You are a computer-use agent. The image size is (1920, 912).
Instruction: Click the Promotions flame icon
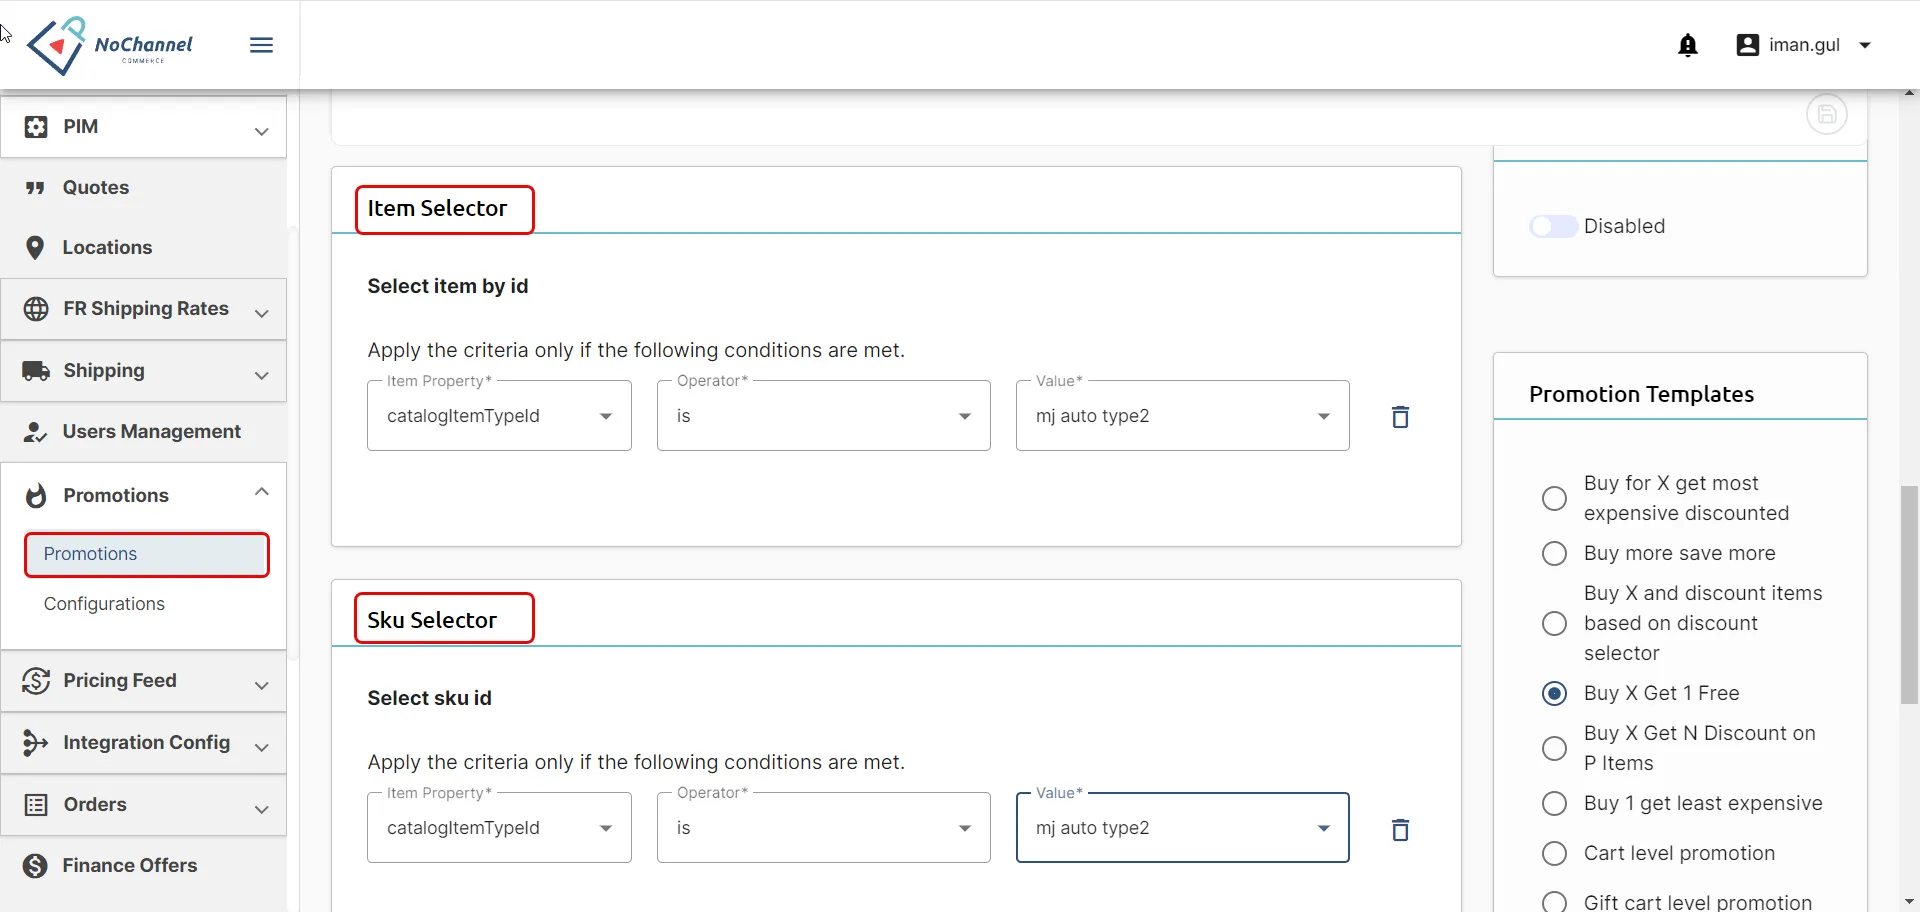[x=36, y=496]
